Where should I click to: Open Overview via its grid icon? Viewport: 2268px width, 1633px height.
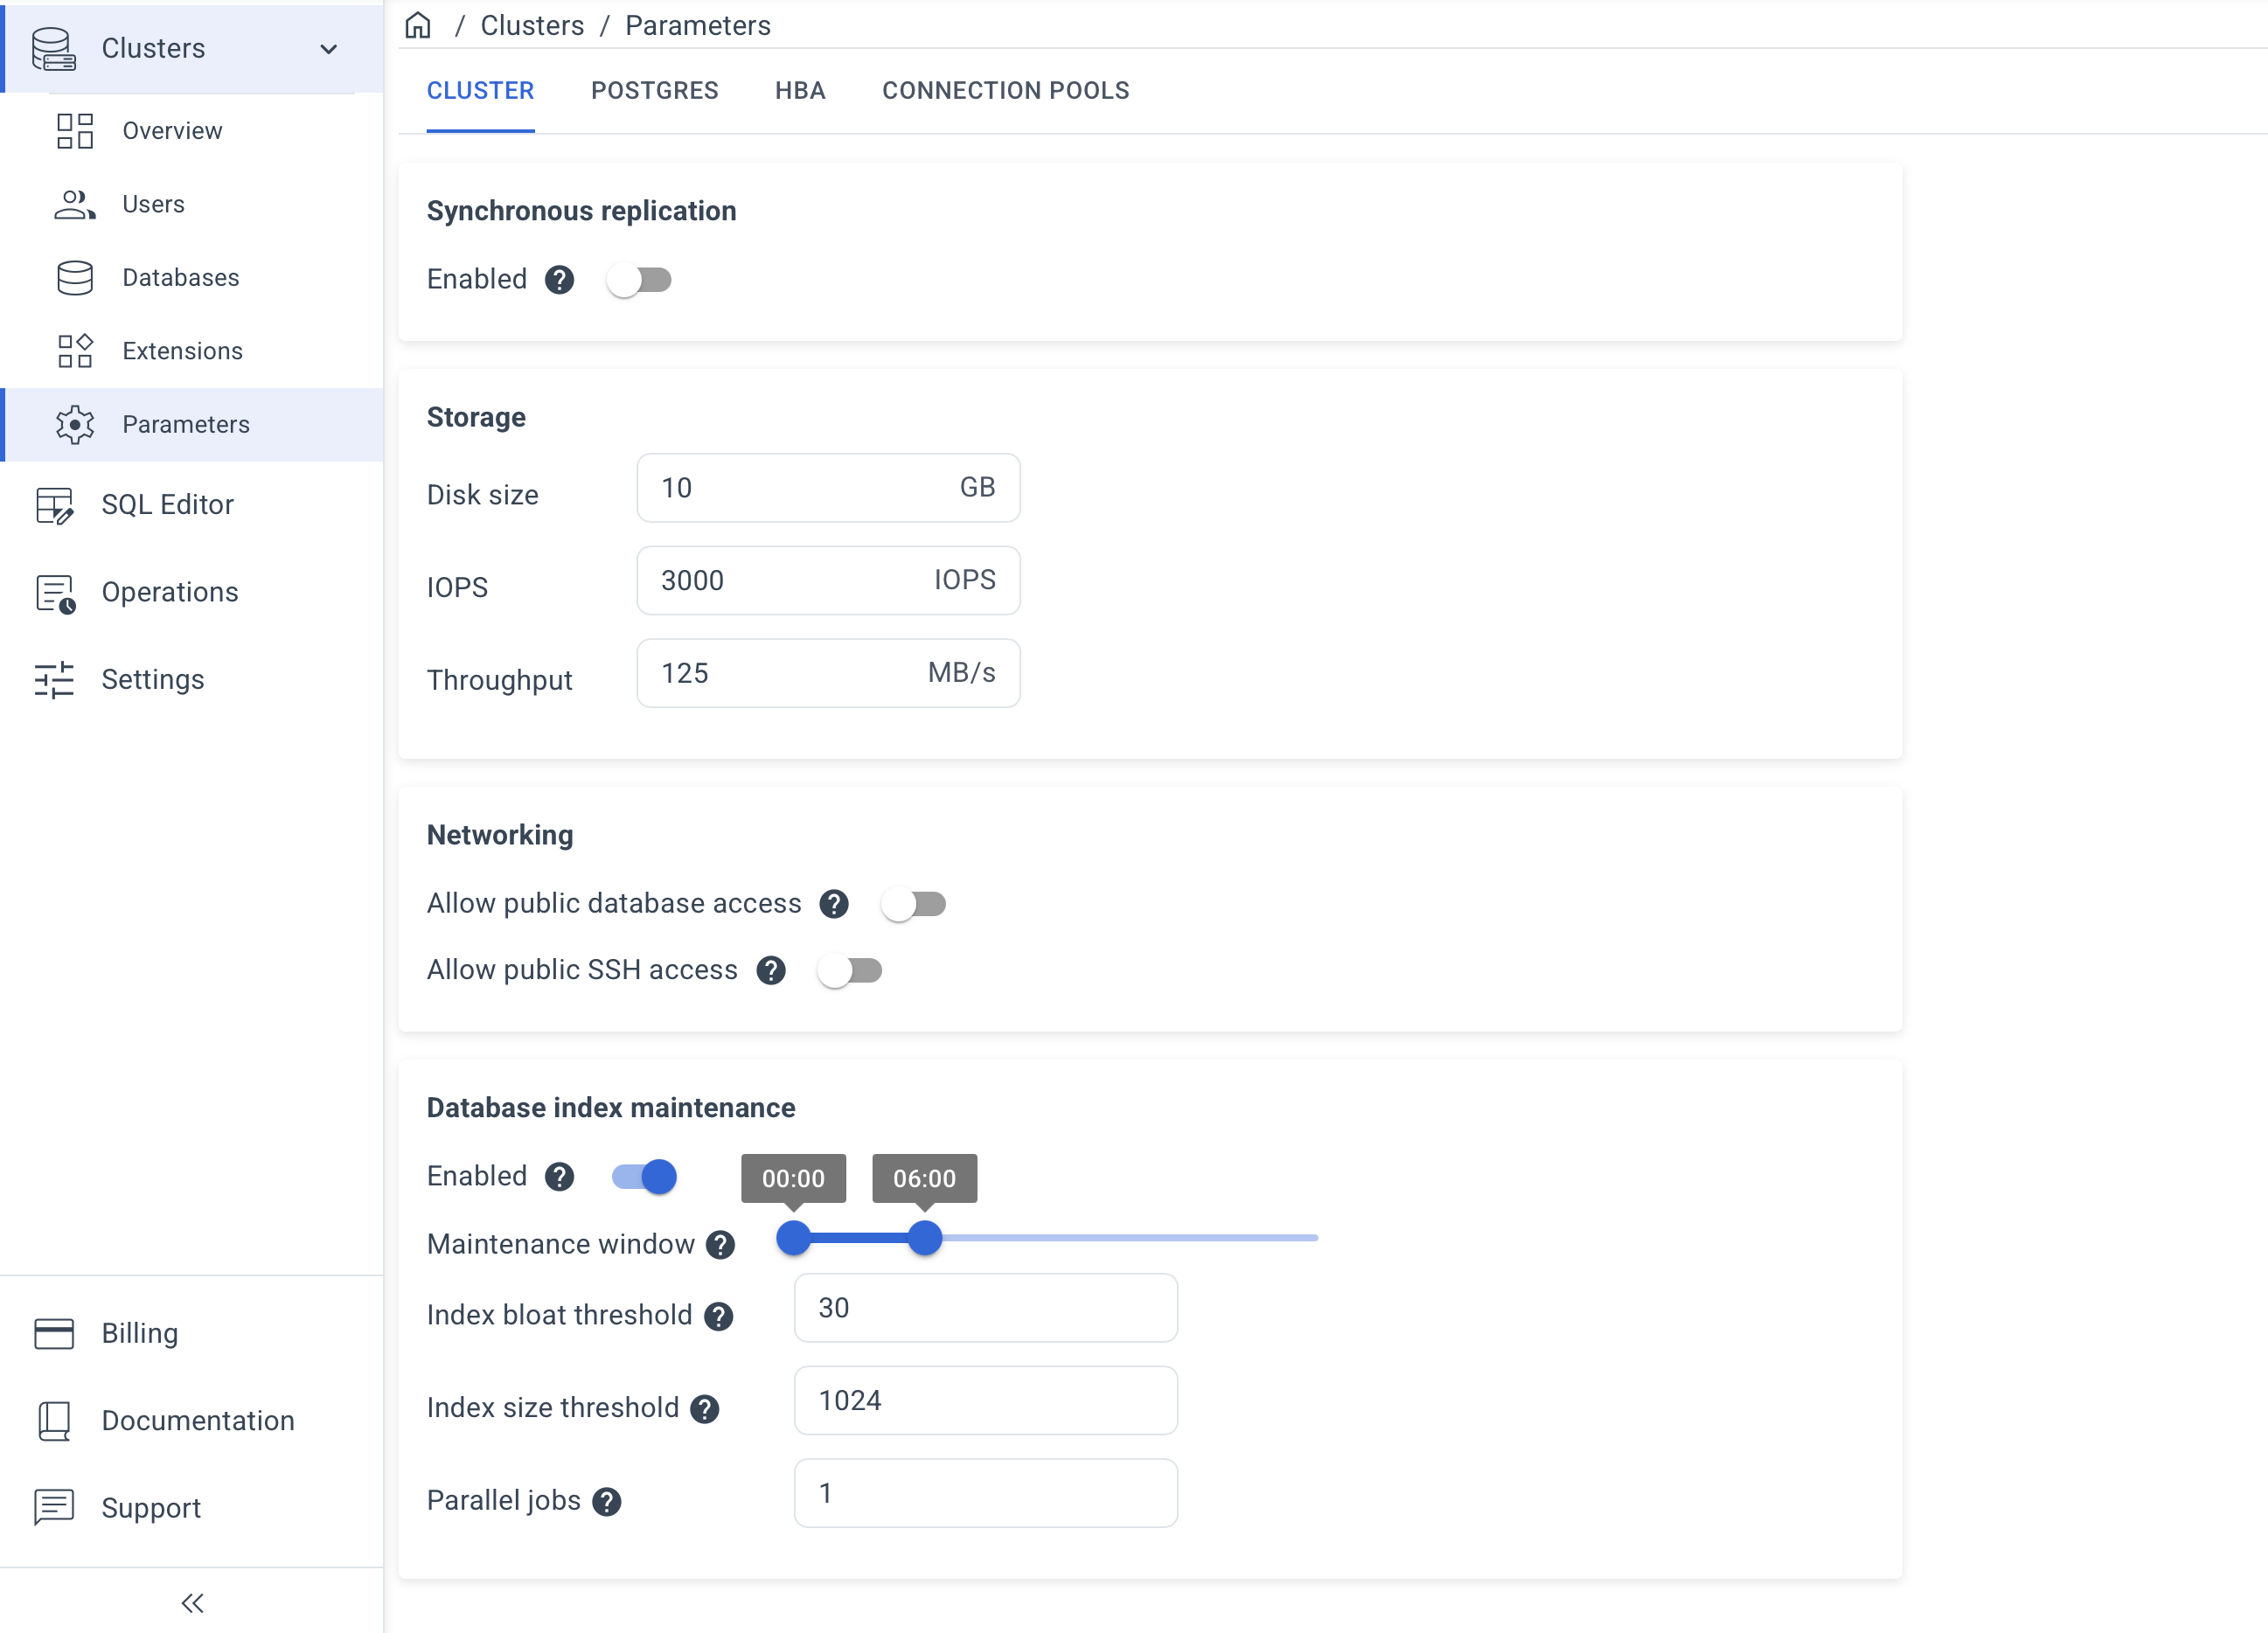[x=75, y=131]
